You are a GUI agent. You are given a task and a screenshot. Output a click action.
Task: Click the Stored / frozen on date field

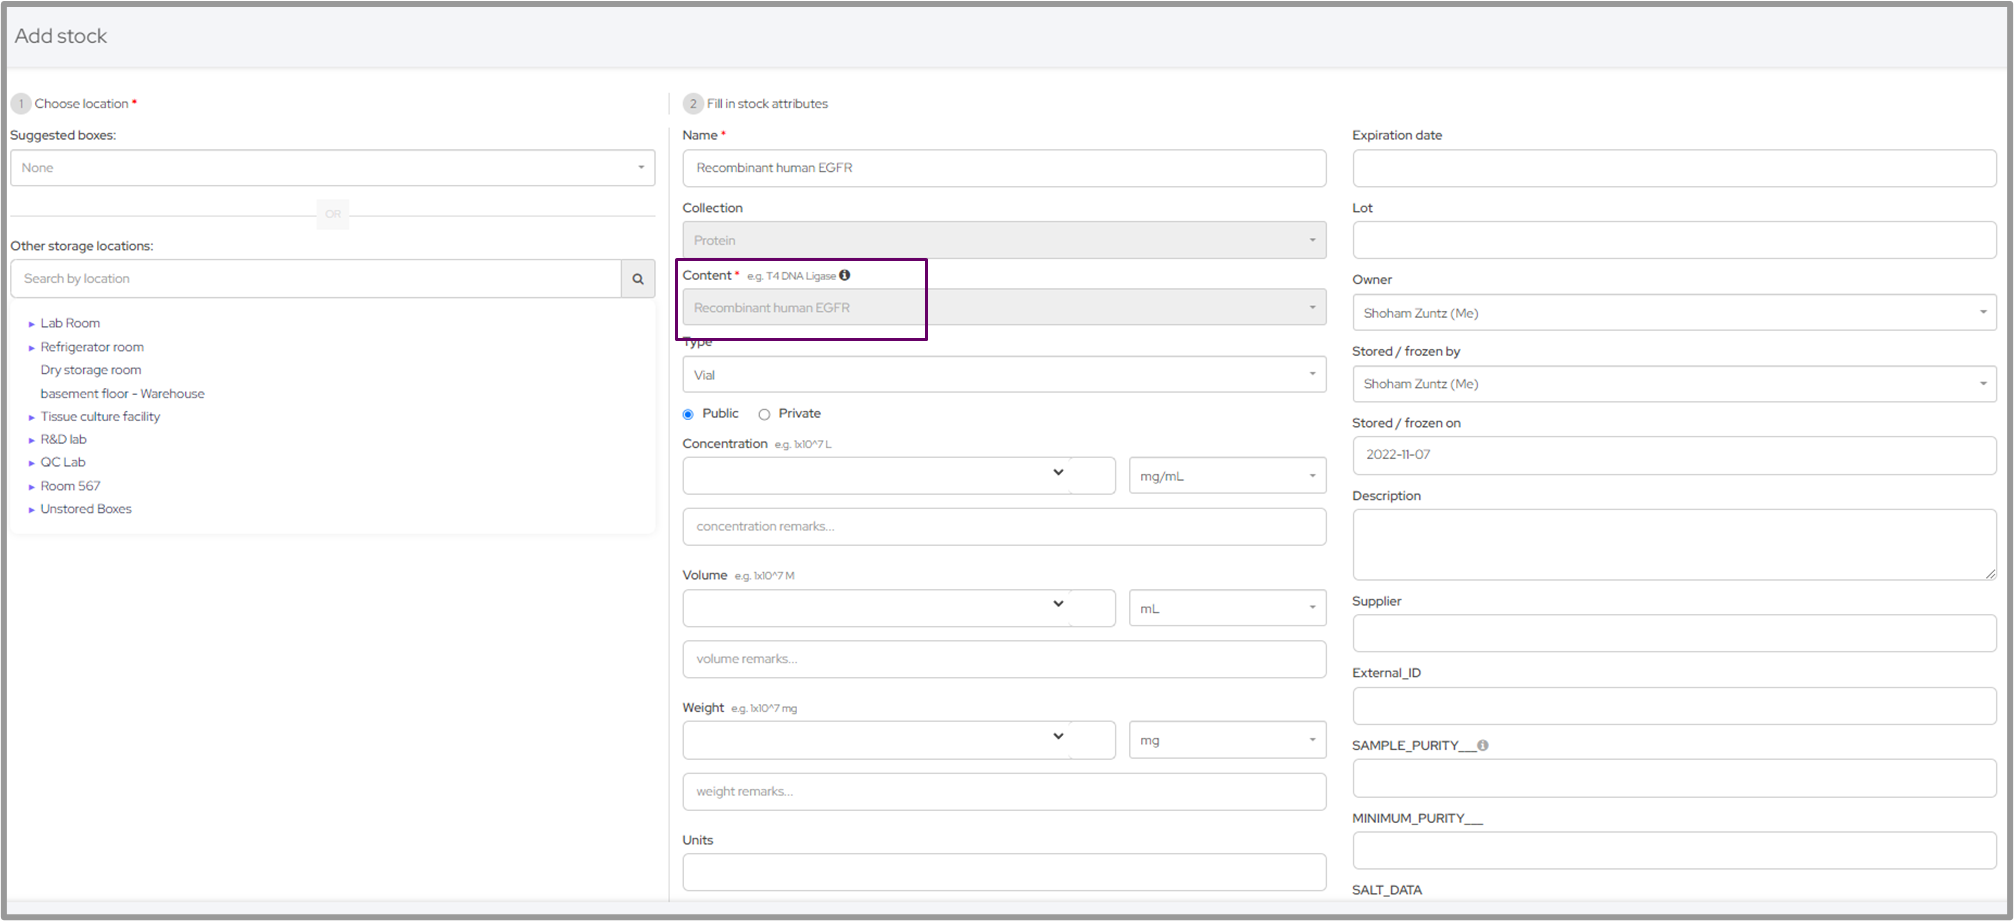pos(1673,455)
